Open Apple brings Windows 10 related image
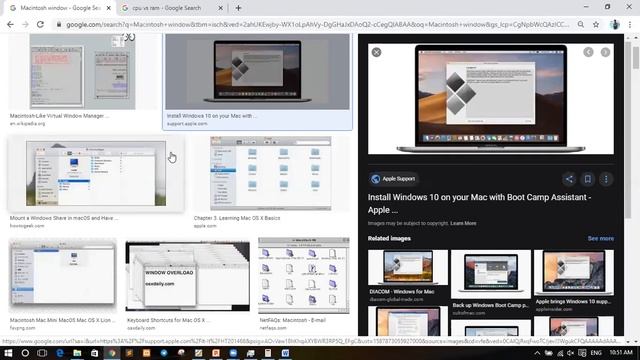640x360 pixels. coord(573,272)
